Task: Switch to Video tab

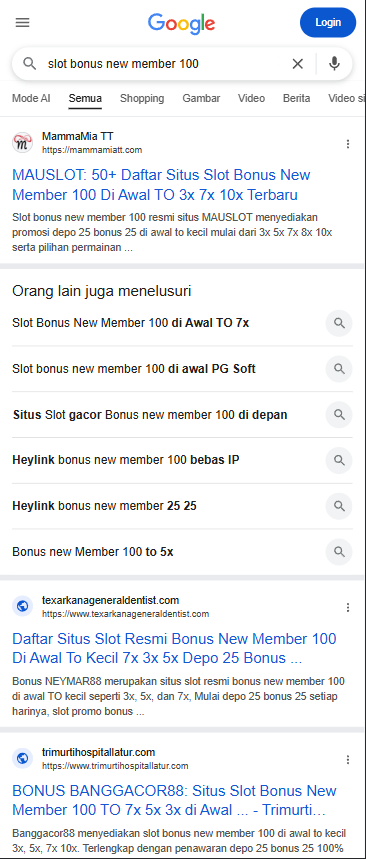Action: tap(251, 99)
